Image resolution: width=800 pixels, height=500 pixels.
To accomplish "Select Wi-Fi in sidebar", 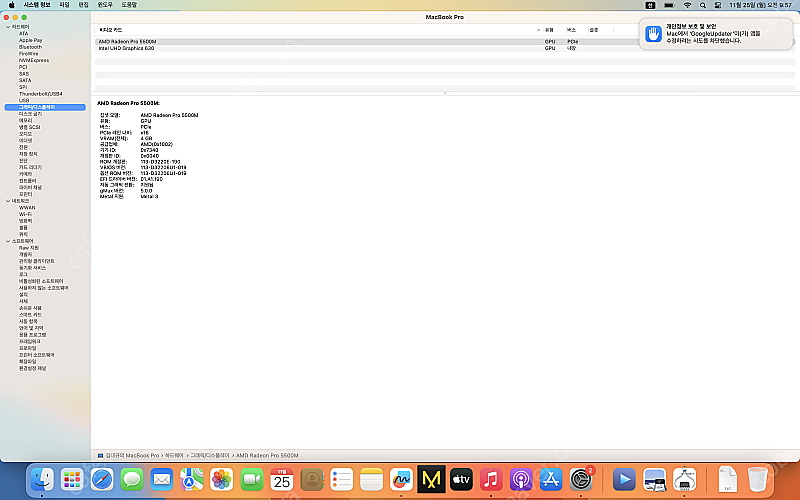I will pos(25,214).
